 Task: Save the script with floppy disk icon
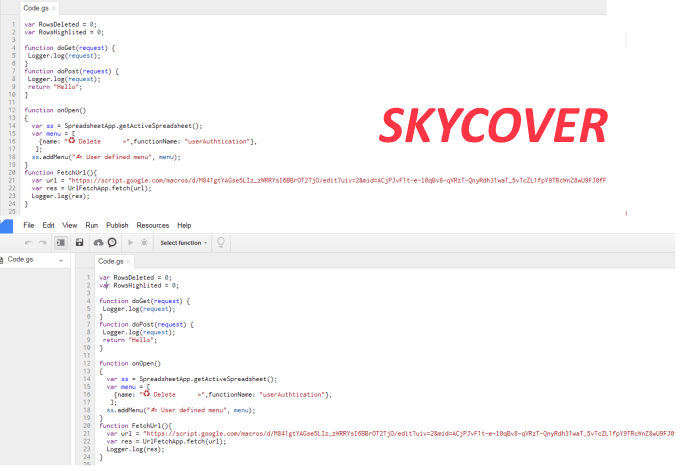[79, 242]
